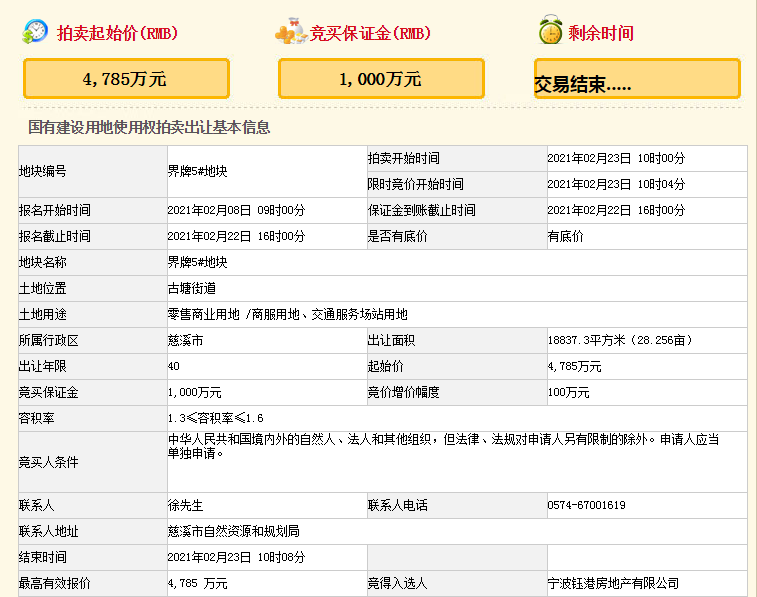Click the 交易结束 remaining time box

pyautogui.click(x=637, y=80)
